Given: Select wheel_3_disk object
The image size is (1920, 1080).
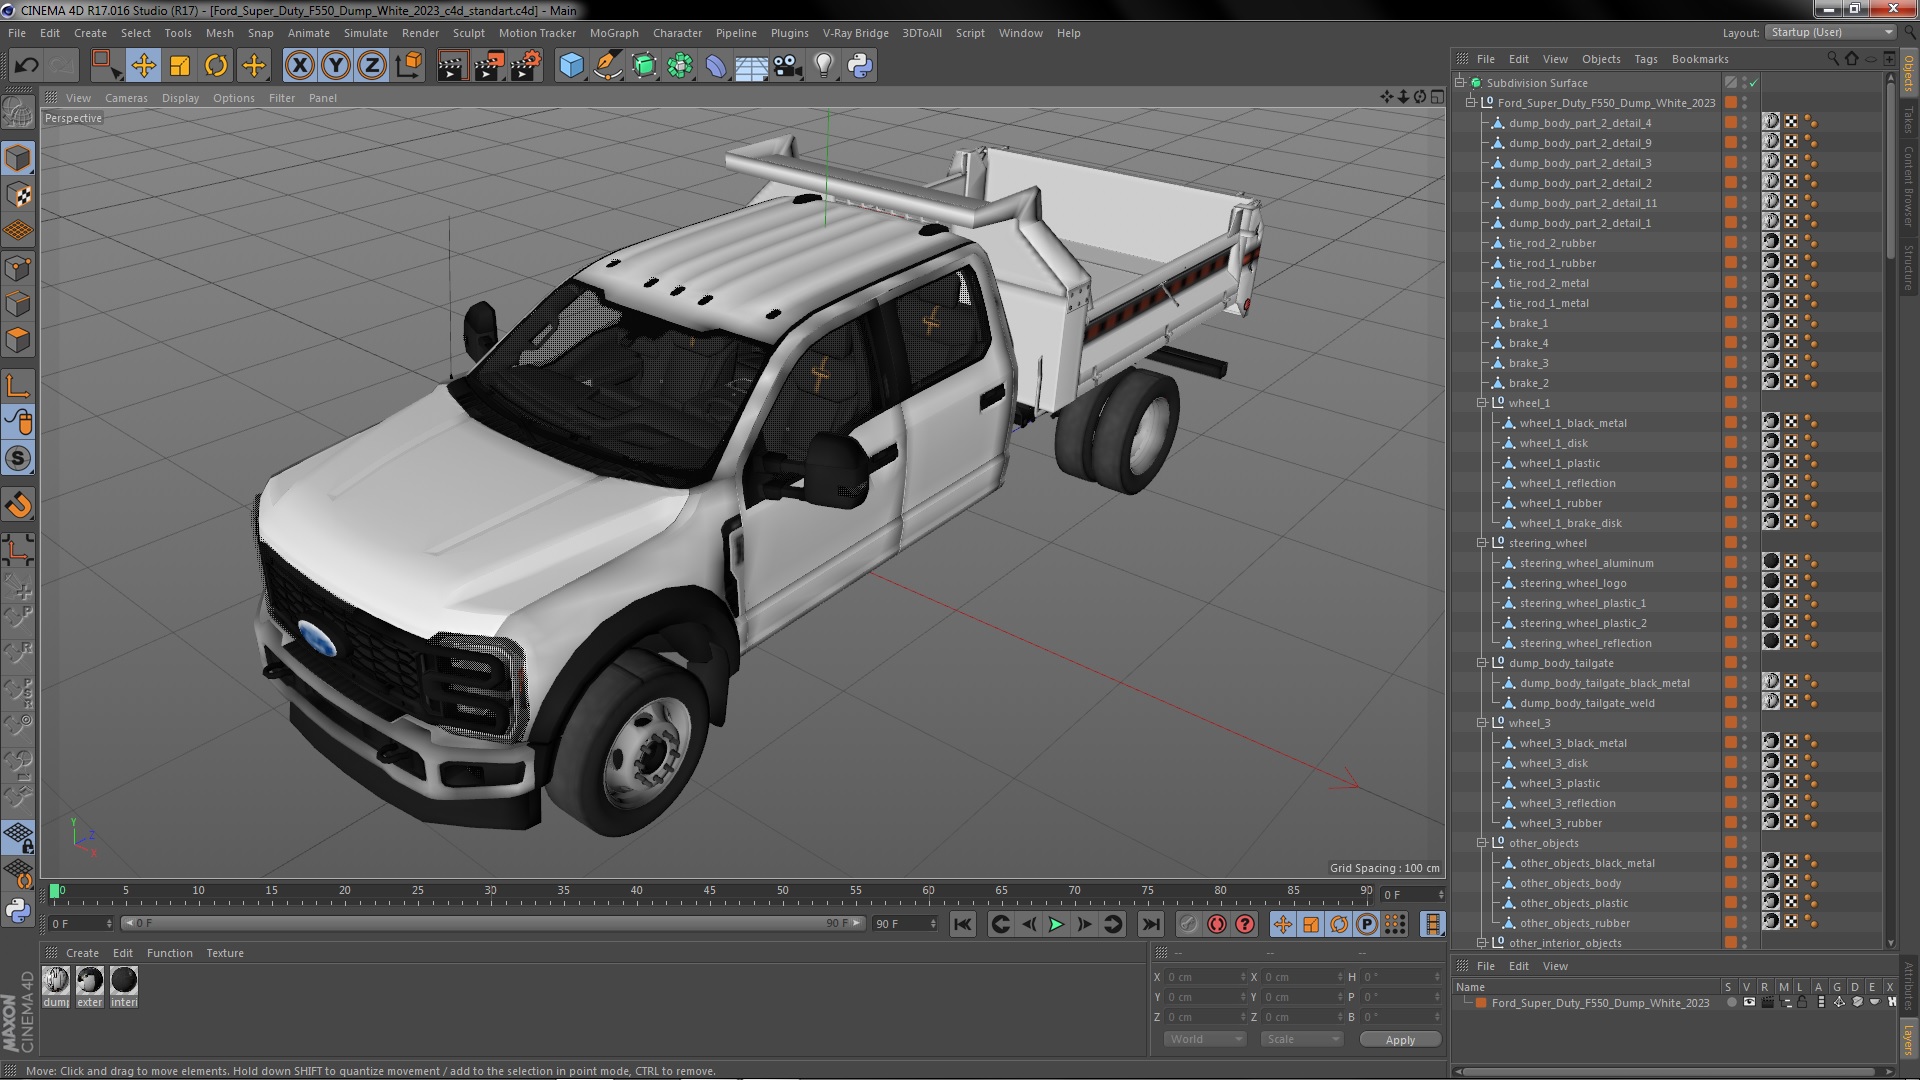Looking at the screenshot, I should [x=1553, y=763].
